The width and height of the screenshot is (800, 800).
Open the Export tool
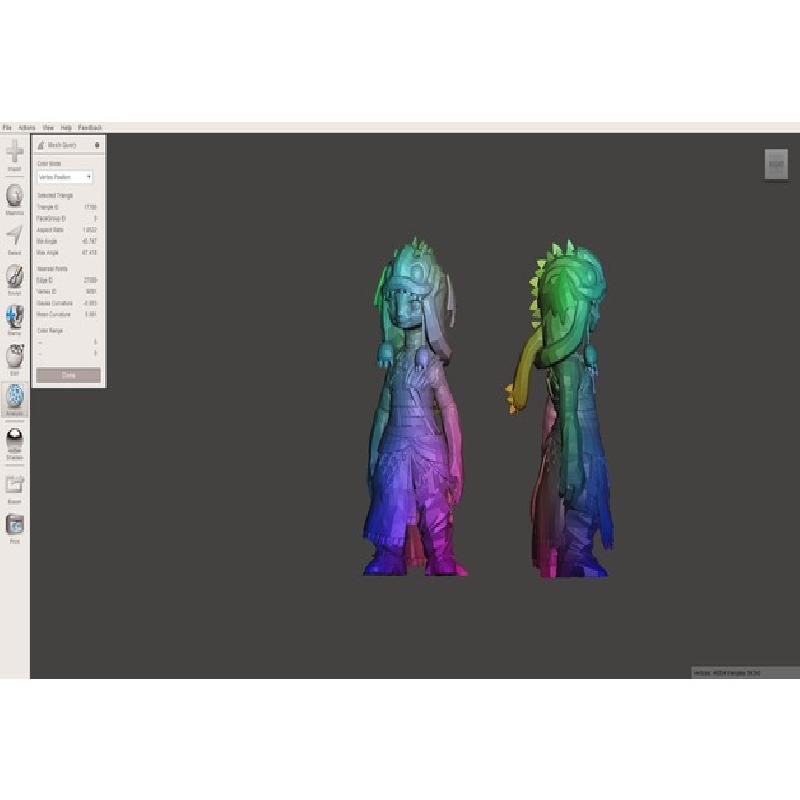(x=15, y=489)
